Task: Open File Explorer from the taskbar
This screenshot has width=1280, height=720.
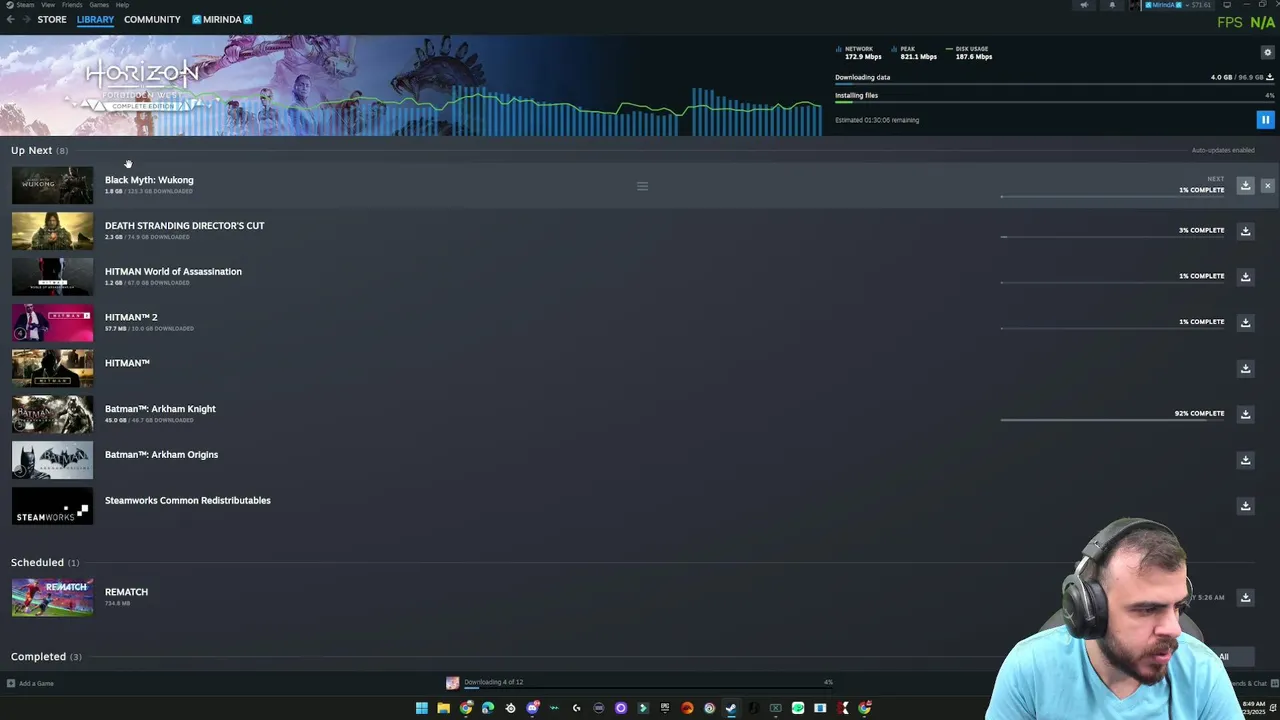Action: pos(443,708)
